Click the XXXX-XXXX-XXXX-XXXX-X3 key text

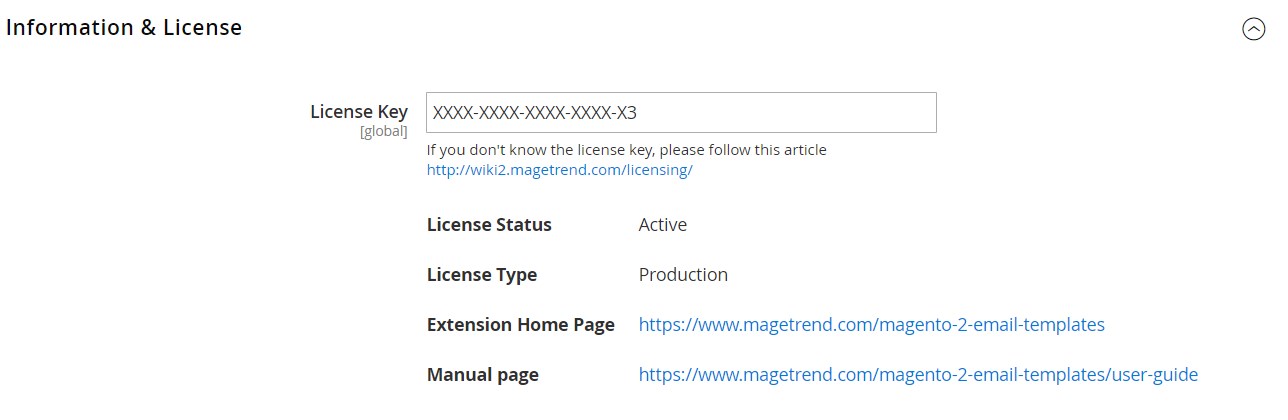tap(535, 113)
